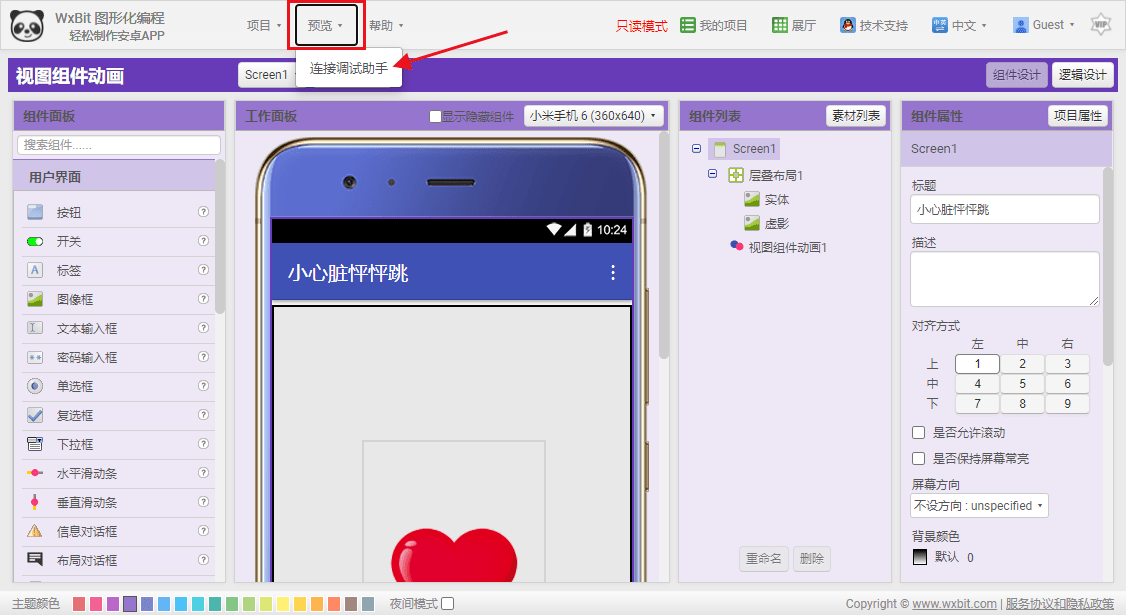Set alignment to position 3 (上 右)
Viewport: 1126px width, 615px height.
coord(1067,364)
